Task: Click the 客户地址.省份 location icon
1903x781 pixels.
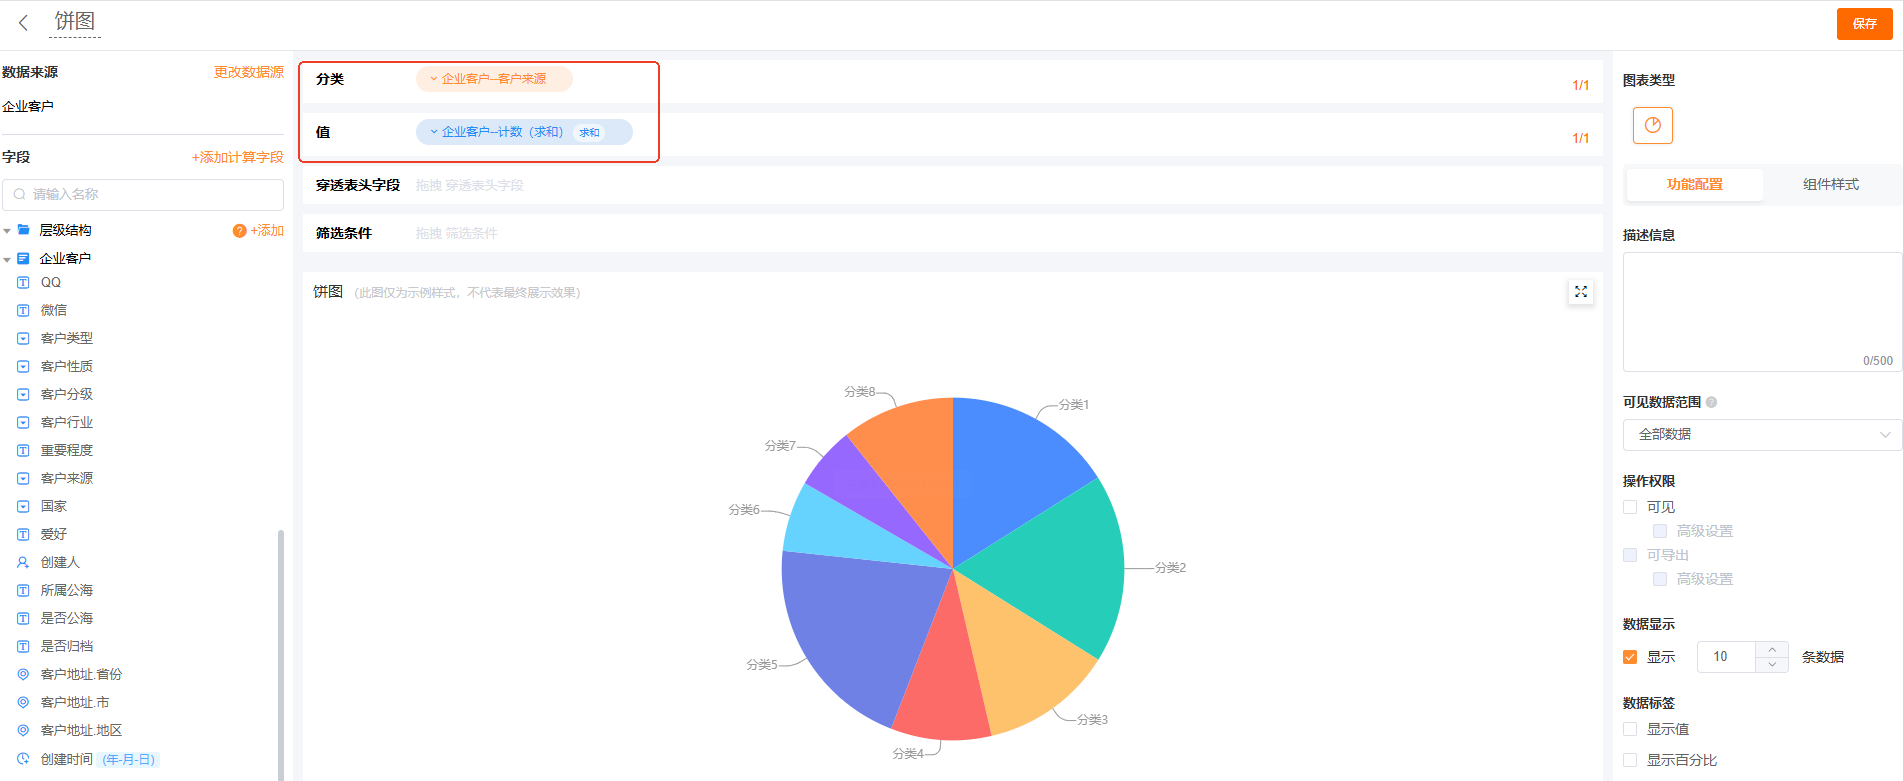Action: pyautogui.click(x=23, y=675)
